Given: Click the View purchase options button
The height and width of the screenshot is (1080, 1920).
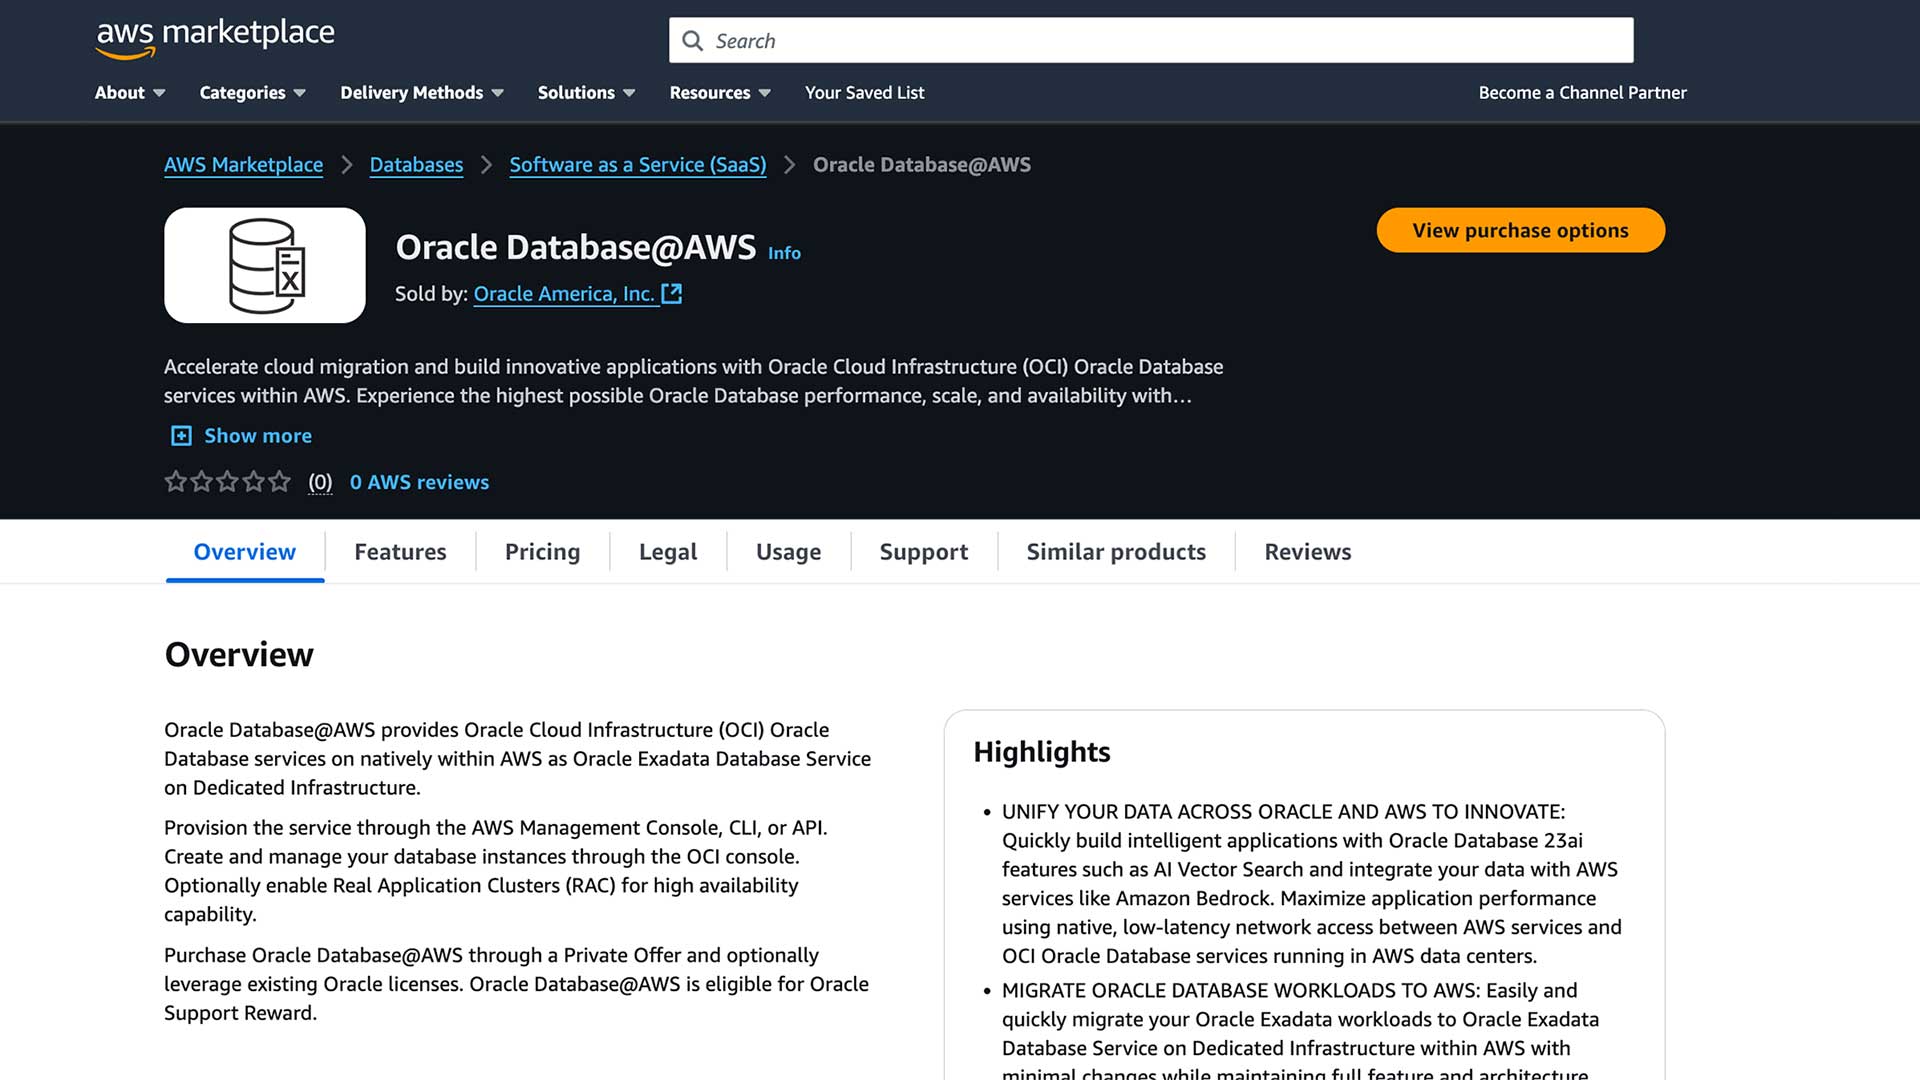Looking at the screenshot, I should click(x=1520, y=230).
